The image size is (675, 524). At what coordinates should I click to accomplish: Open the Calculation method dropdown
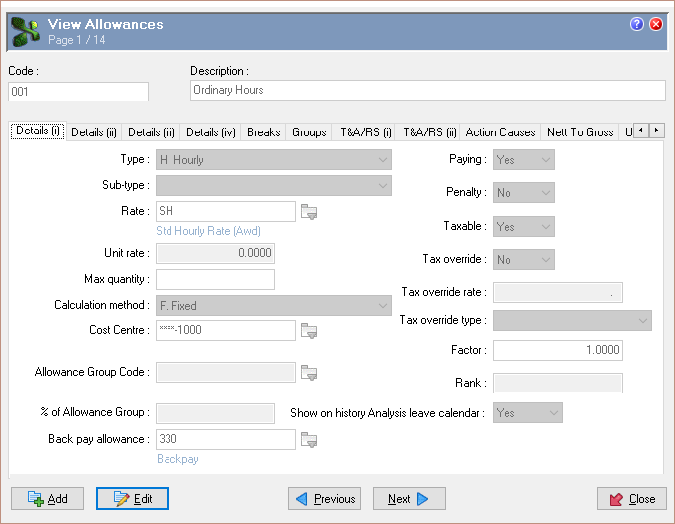(x=274, y=306)
